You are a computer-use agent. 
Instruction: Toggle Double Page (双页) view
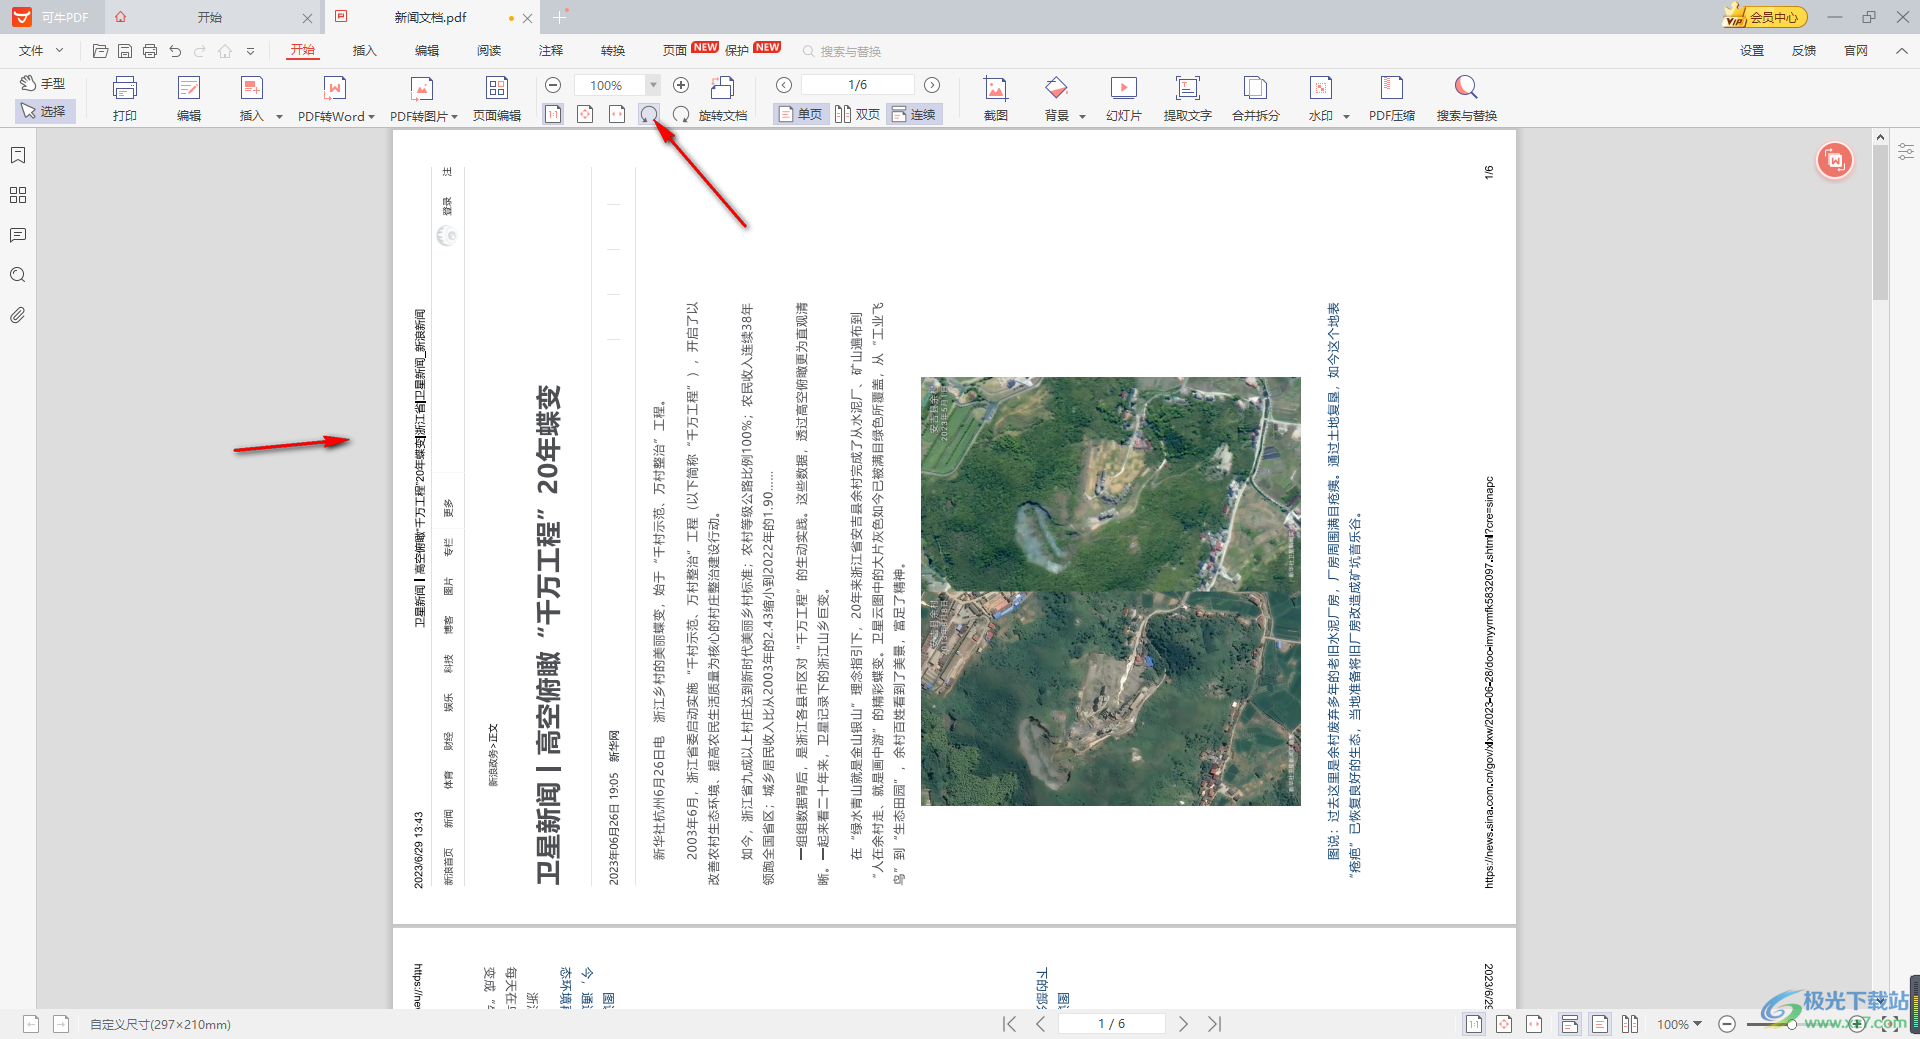point(858,114)
